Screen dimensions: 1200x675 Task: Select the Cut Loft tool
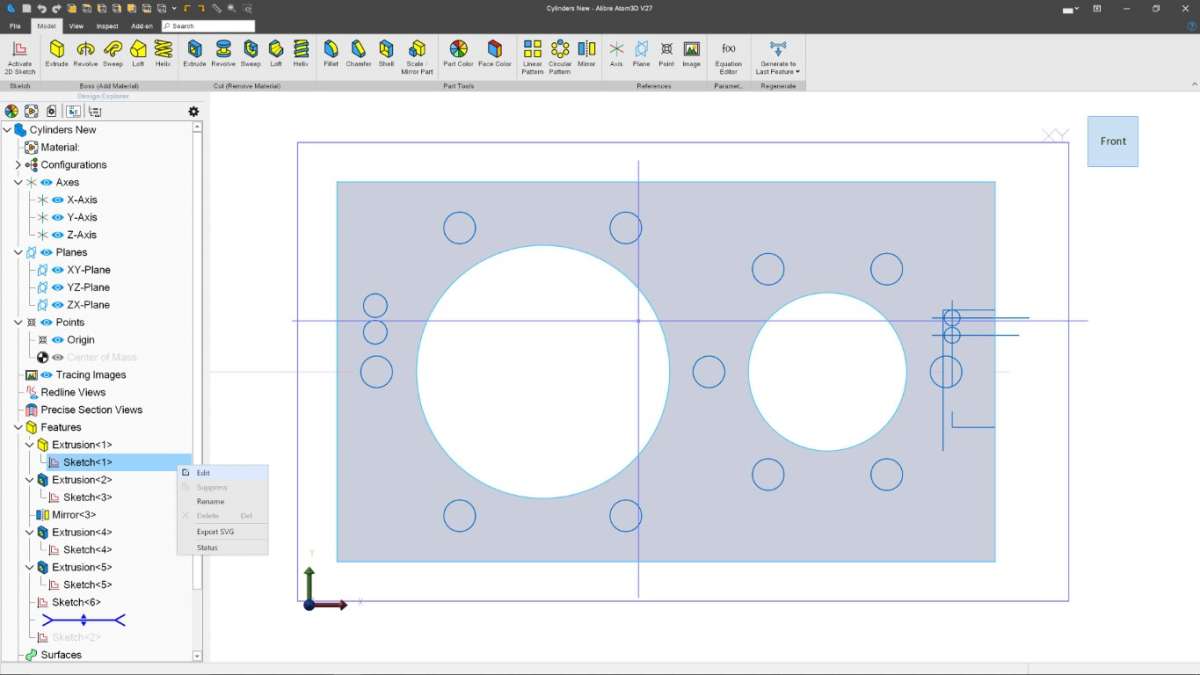[x=275, y=54]
